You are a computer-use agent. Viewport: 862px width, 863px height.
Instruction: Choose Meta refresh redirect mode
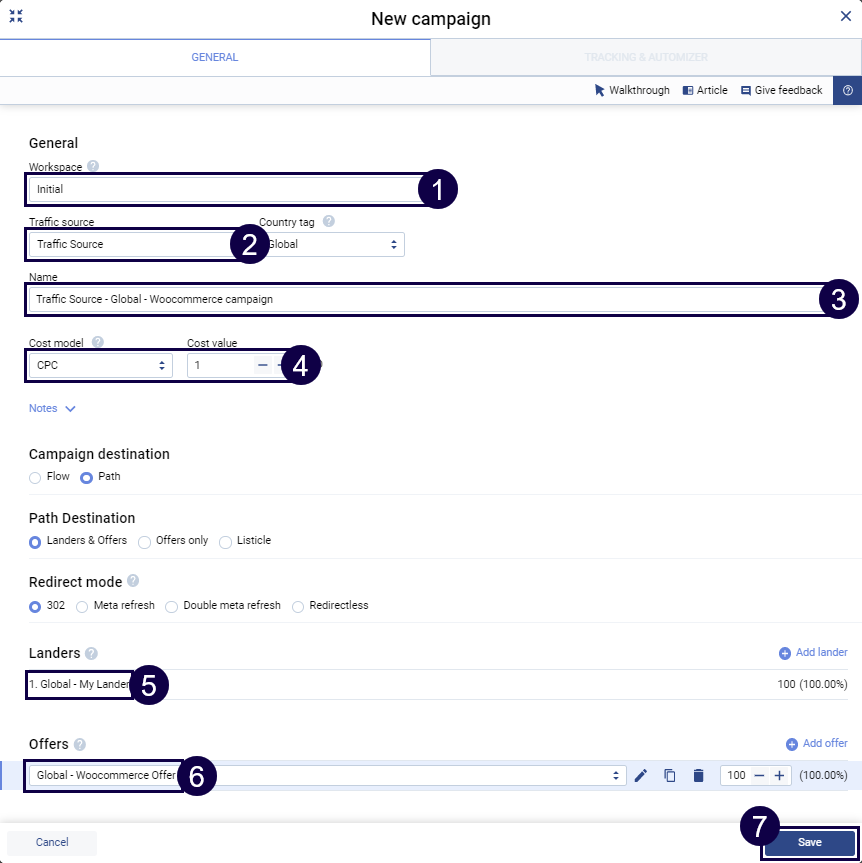pos(82,606)
